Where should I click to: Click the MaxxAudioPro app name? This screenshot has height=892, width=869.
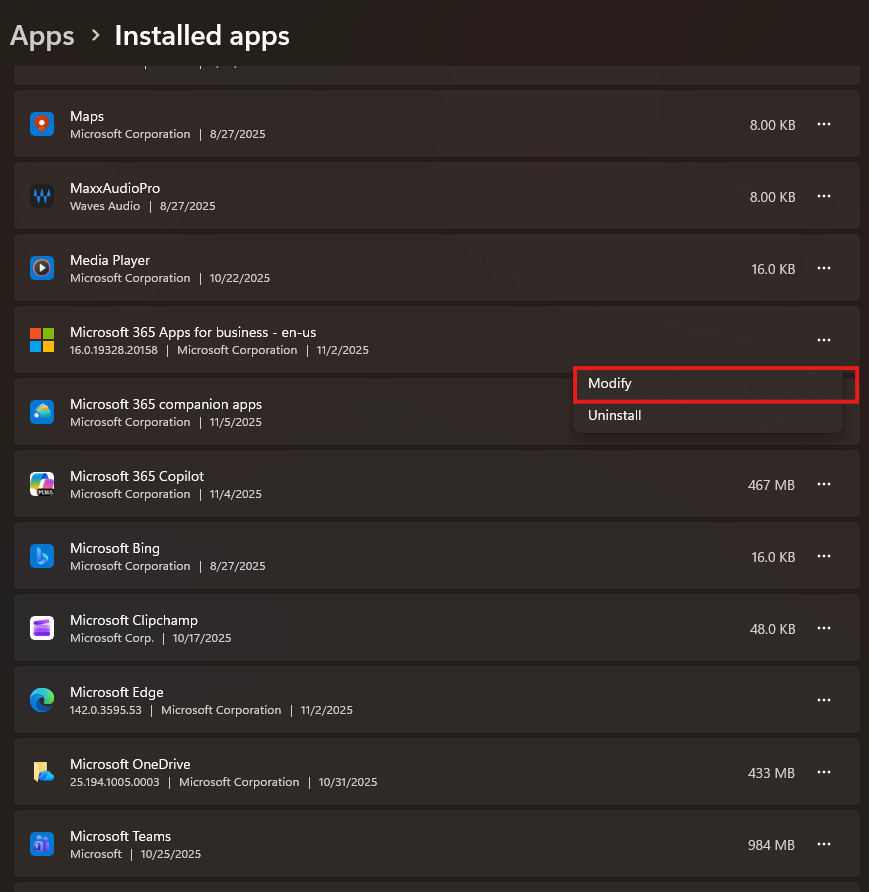click(x=115, y=188)
